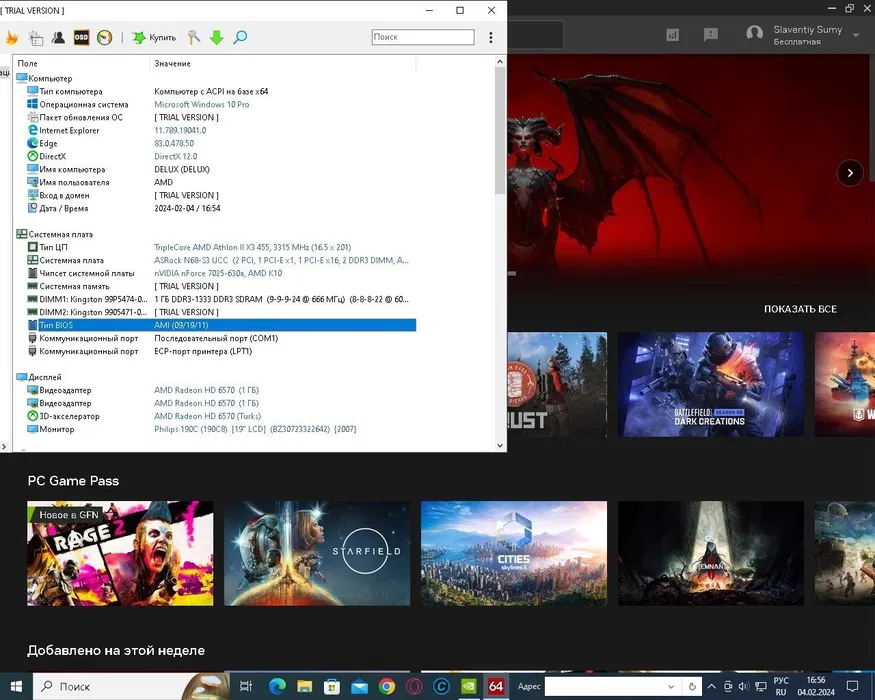Click the user silhouette icon in toolbar
Screen dimensions: 875x700
(x=58, y=38)
